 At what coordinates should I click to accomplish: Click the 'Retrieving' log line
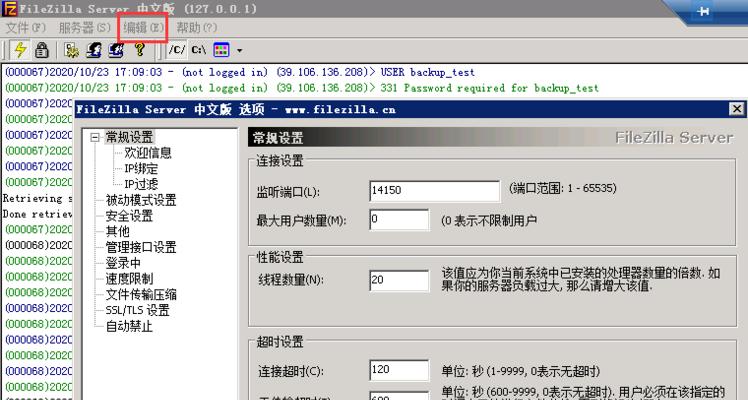pos(37,198)
